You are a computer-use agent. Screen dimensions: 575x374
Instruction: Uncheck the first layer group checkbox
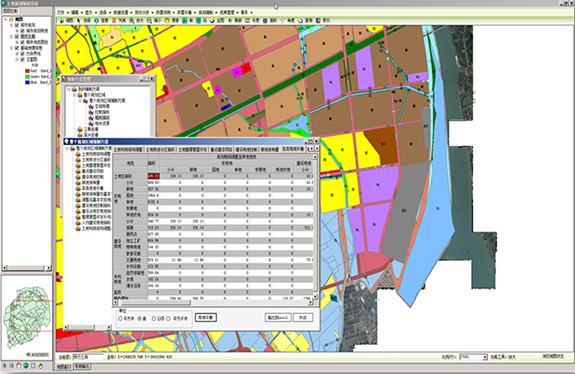point(17,25)
